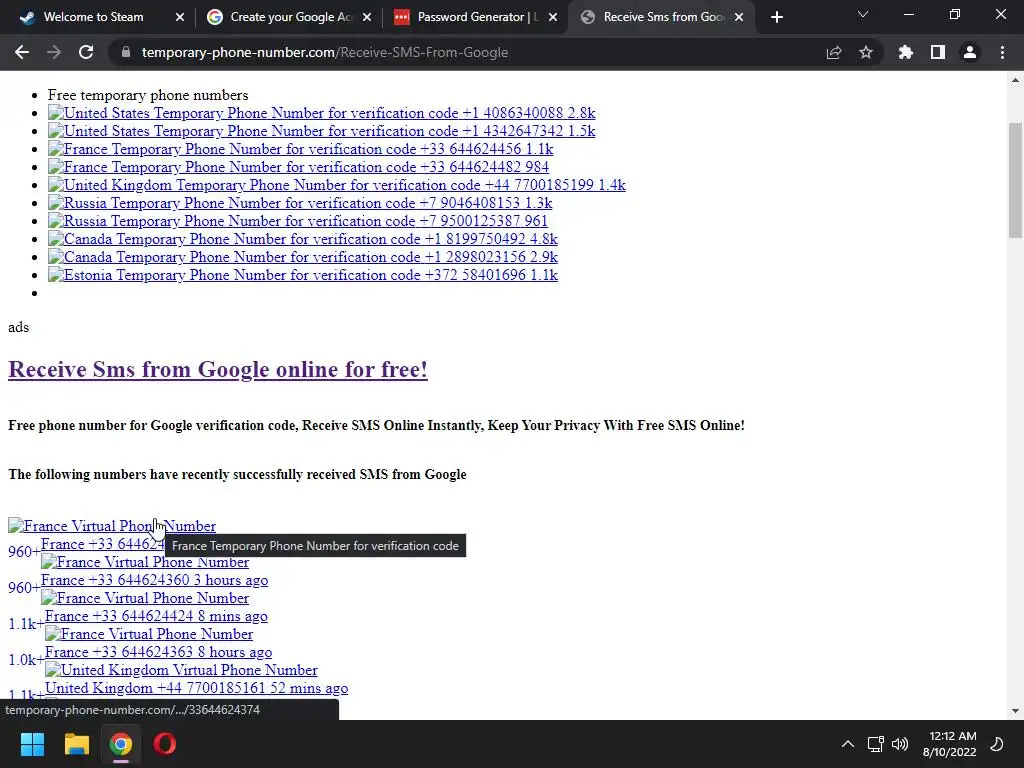Toggle the Chrome side panel icon
1024x768 pixels.
coord(938,52)
